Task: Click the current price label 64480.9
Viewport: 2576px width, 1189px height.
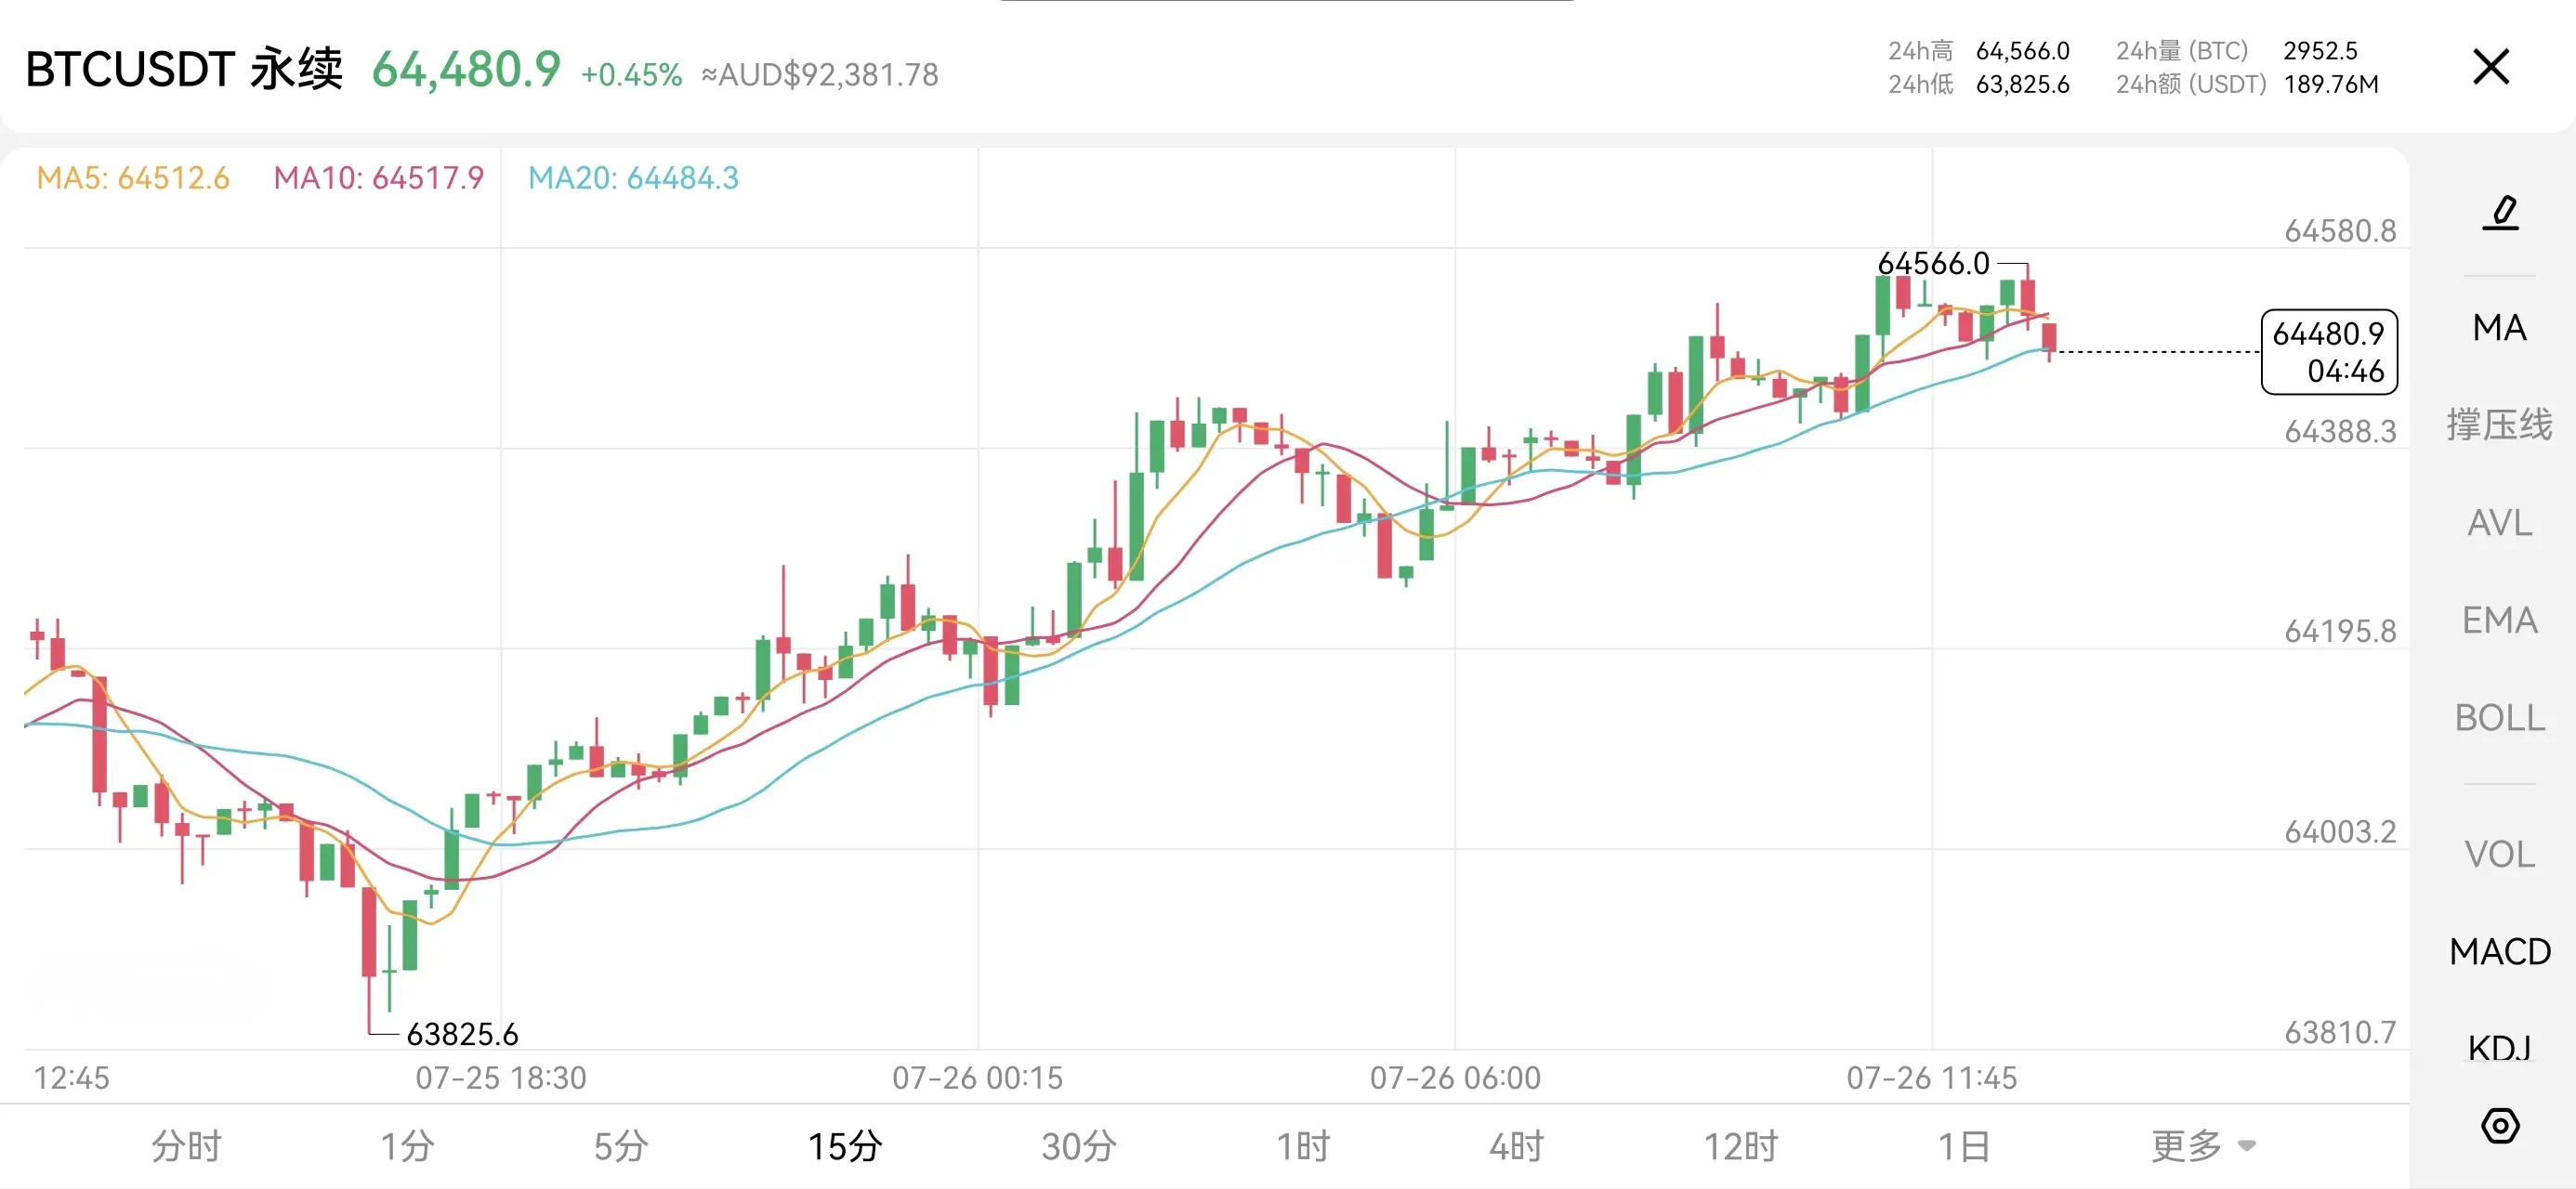Action: click(2329, 352)
